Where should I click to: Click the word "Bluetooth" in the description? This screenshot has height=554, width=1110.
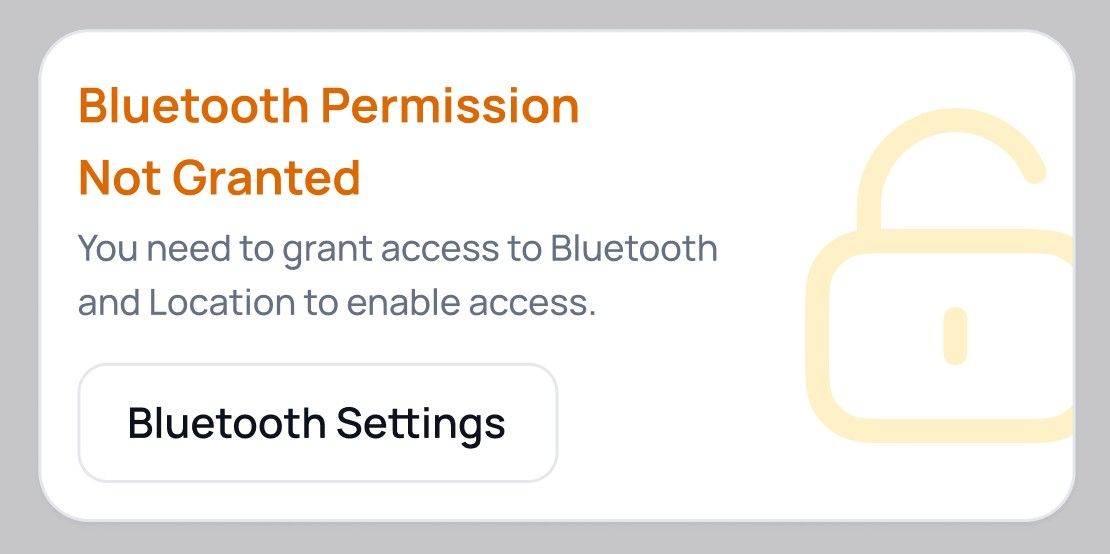(634, 247)
